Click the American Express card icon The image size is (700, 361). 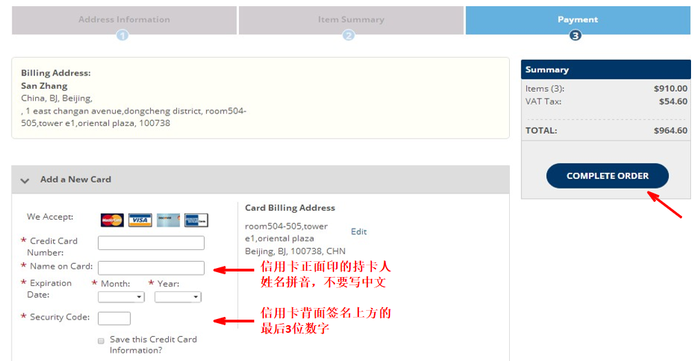tap(196, 220)
